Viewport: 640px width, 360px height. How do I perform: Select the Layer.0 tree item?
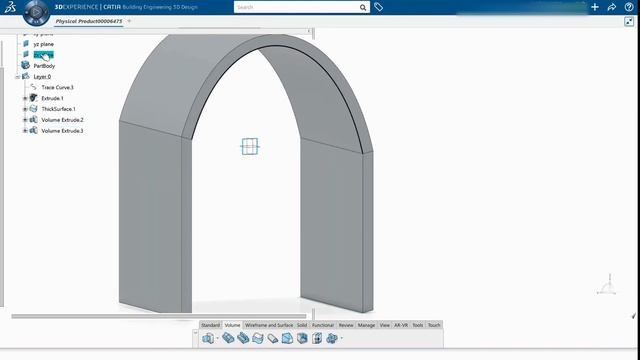42,77
